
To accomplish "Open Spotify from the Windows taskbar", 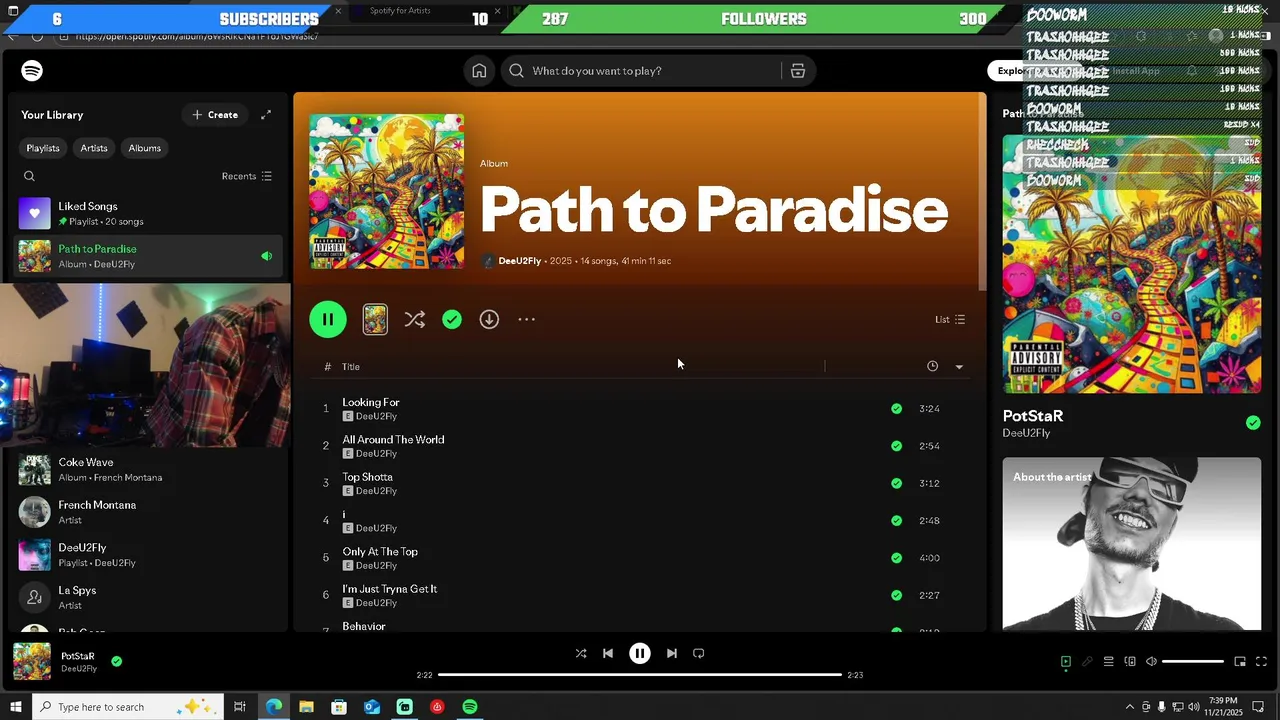I will tap(470, 707).
